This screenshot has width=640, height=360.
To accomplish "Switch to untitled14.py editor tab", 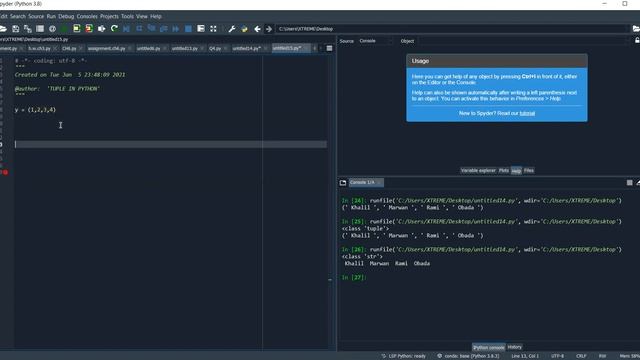I will point(246,48).
